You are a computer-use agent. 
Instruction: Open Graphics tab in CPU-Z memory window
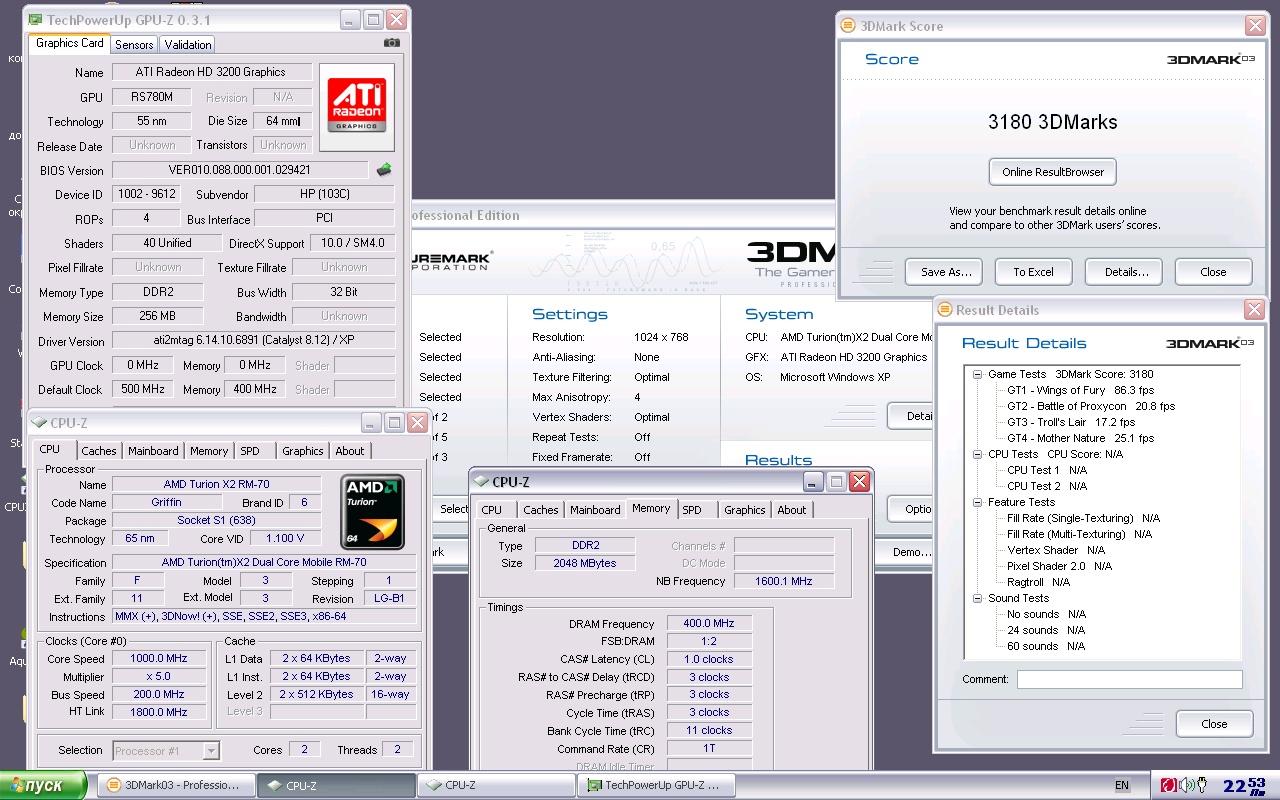(x=744, y=510)
